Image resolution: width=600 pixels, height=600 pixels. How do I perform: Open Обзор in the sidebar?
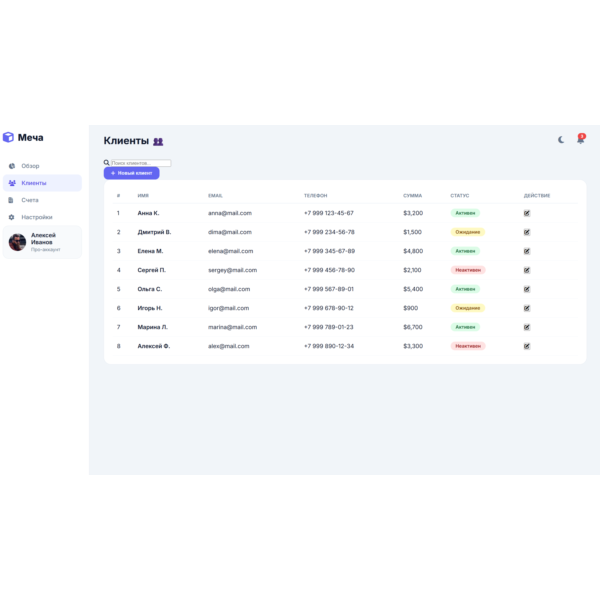[42, 166]
